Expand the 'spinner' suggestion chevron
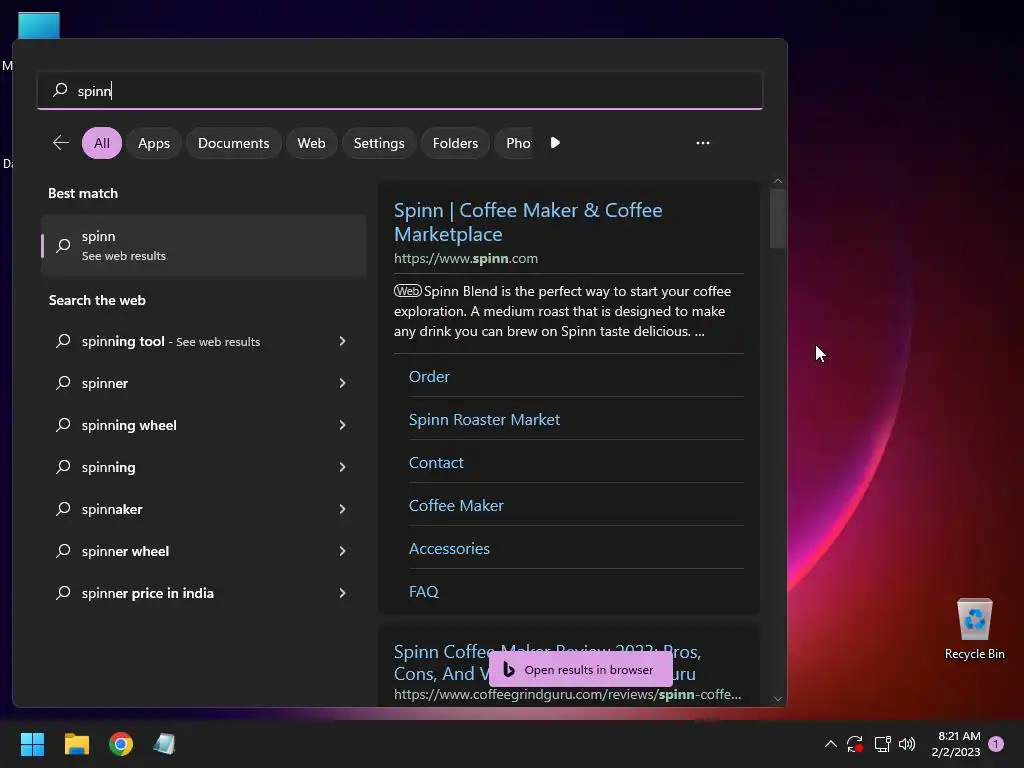This screenshot has width=1024, height=768. click(x=342, y=383)
